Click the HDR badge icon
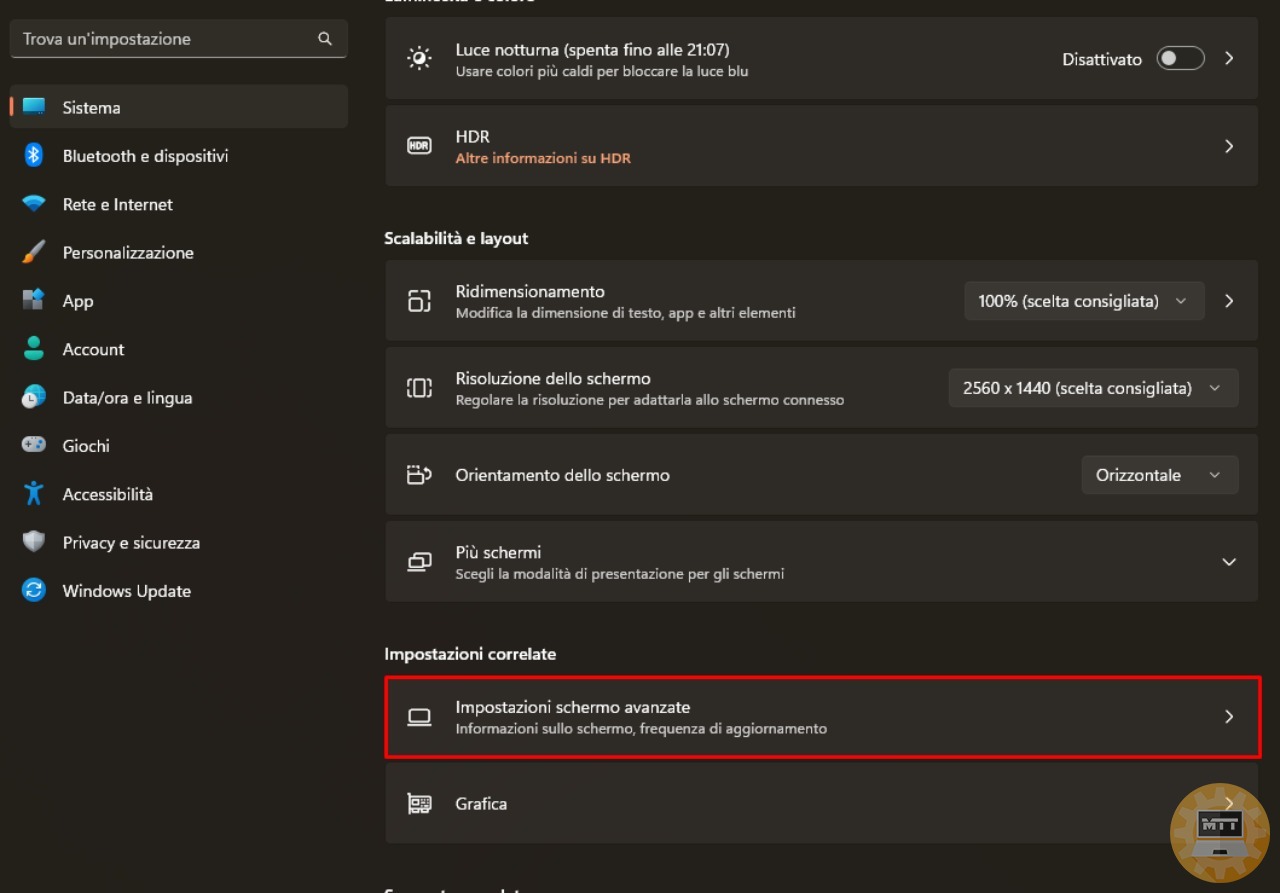 click(x=420, y=146)
